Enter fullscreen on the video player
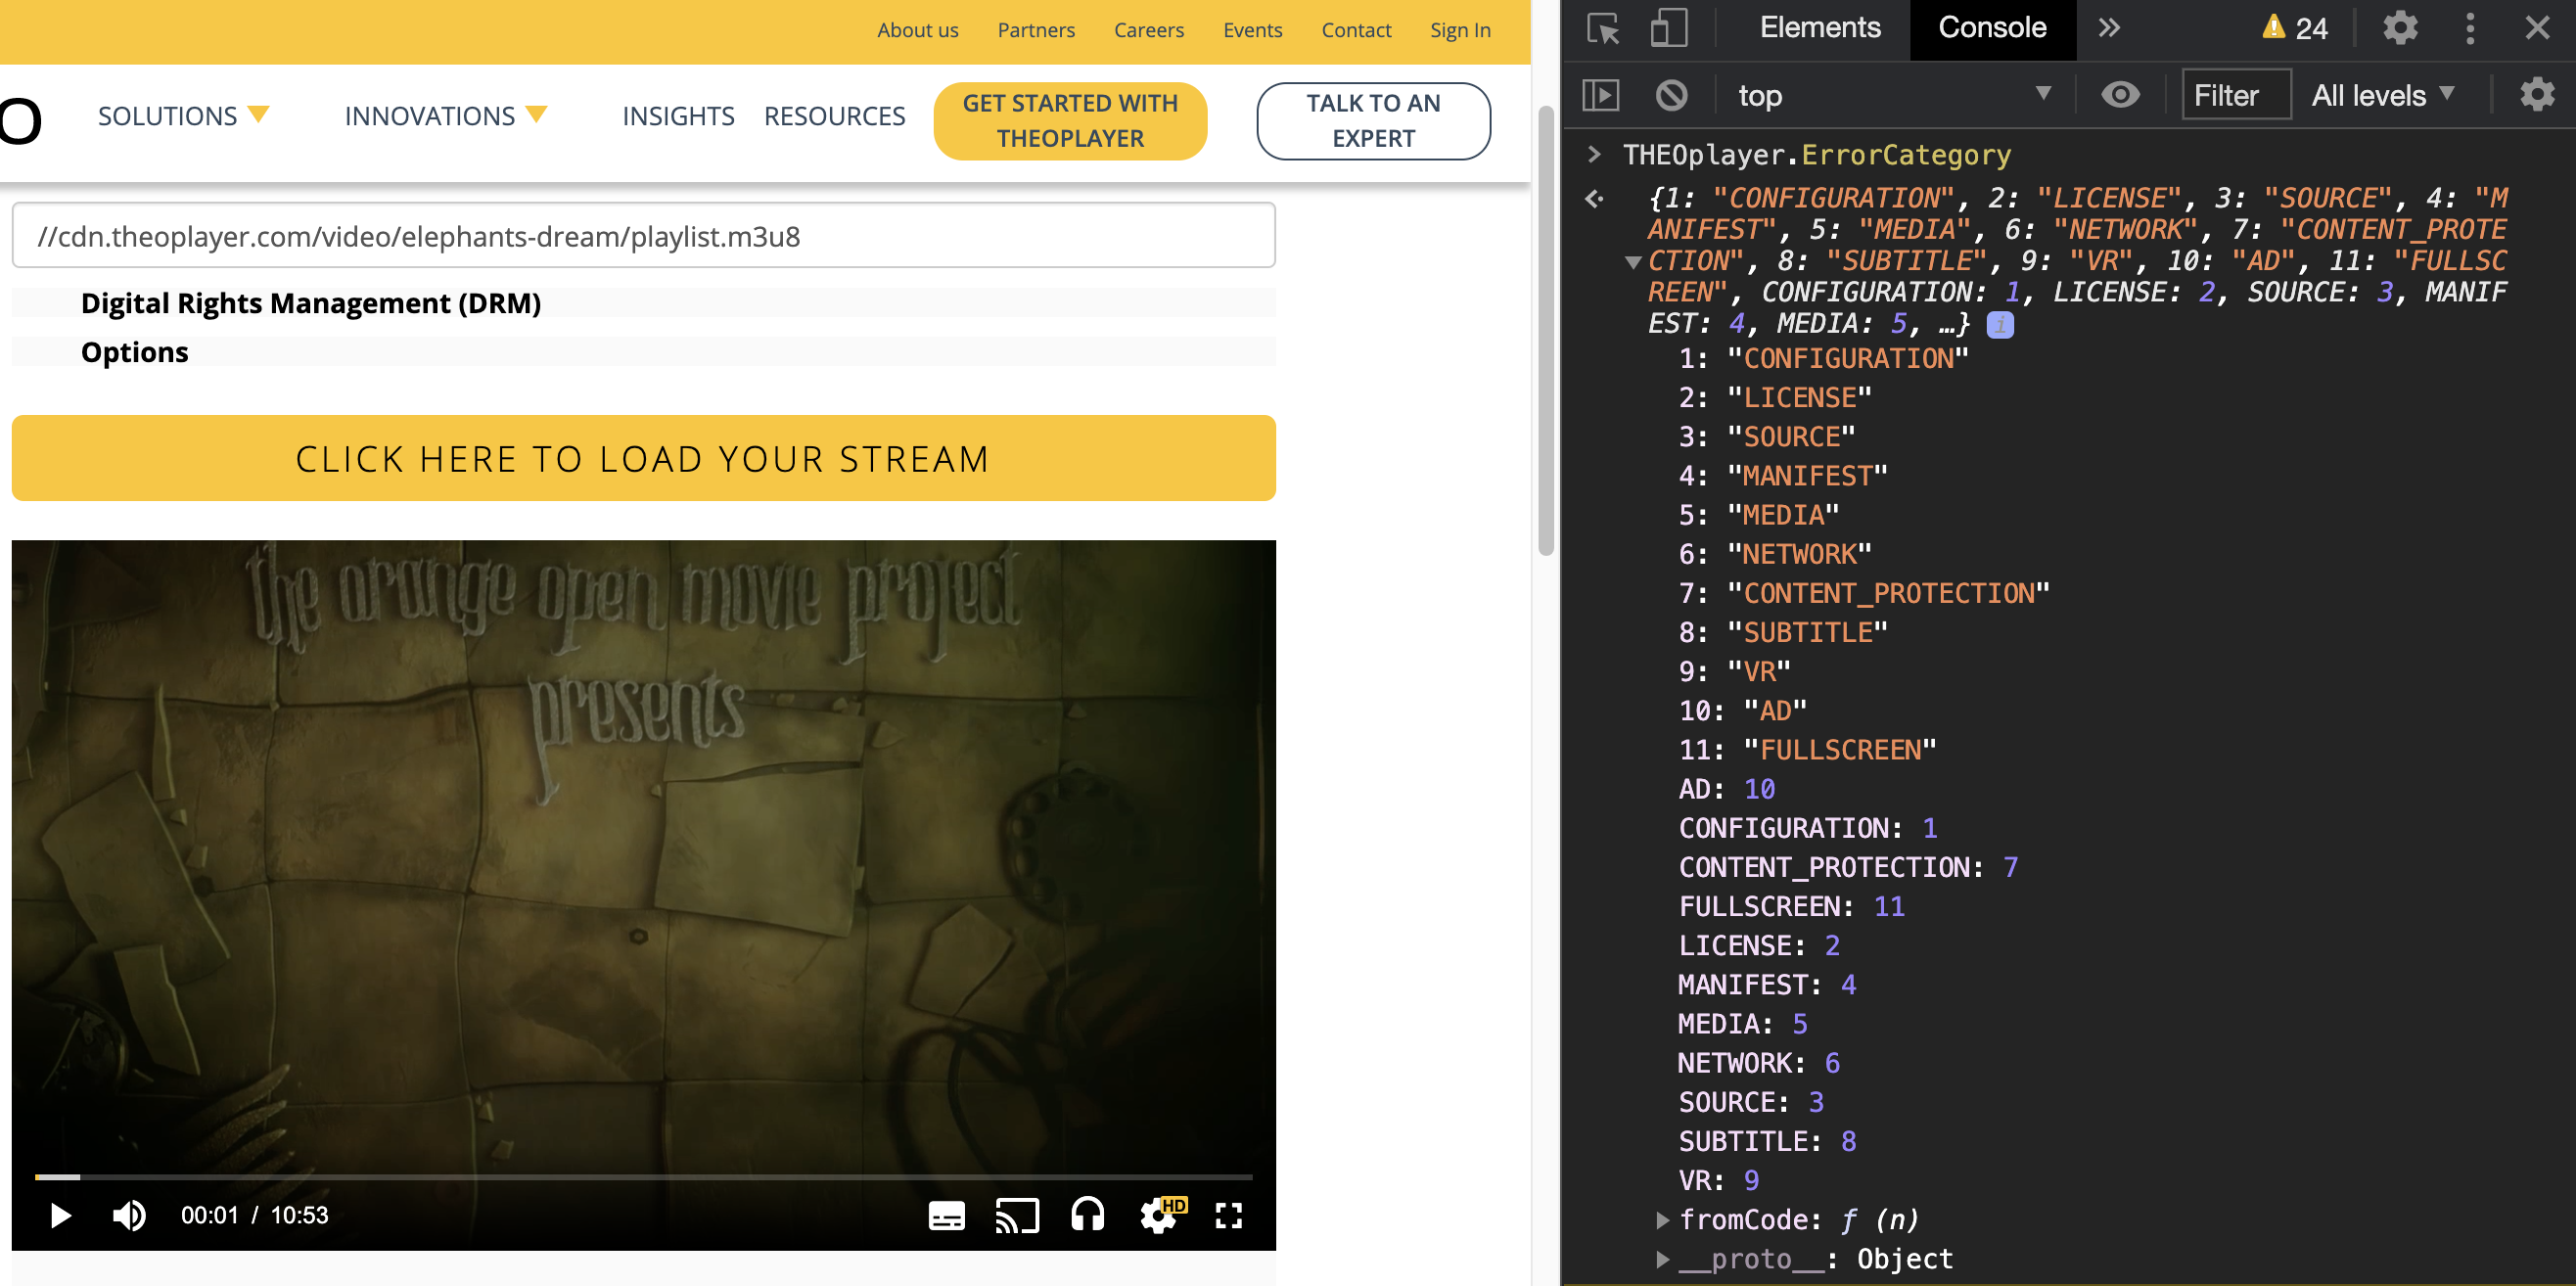Viewport: 2576px width, 1286px height. [x=1228, y=1215]
